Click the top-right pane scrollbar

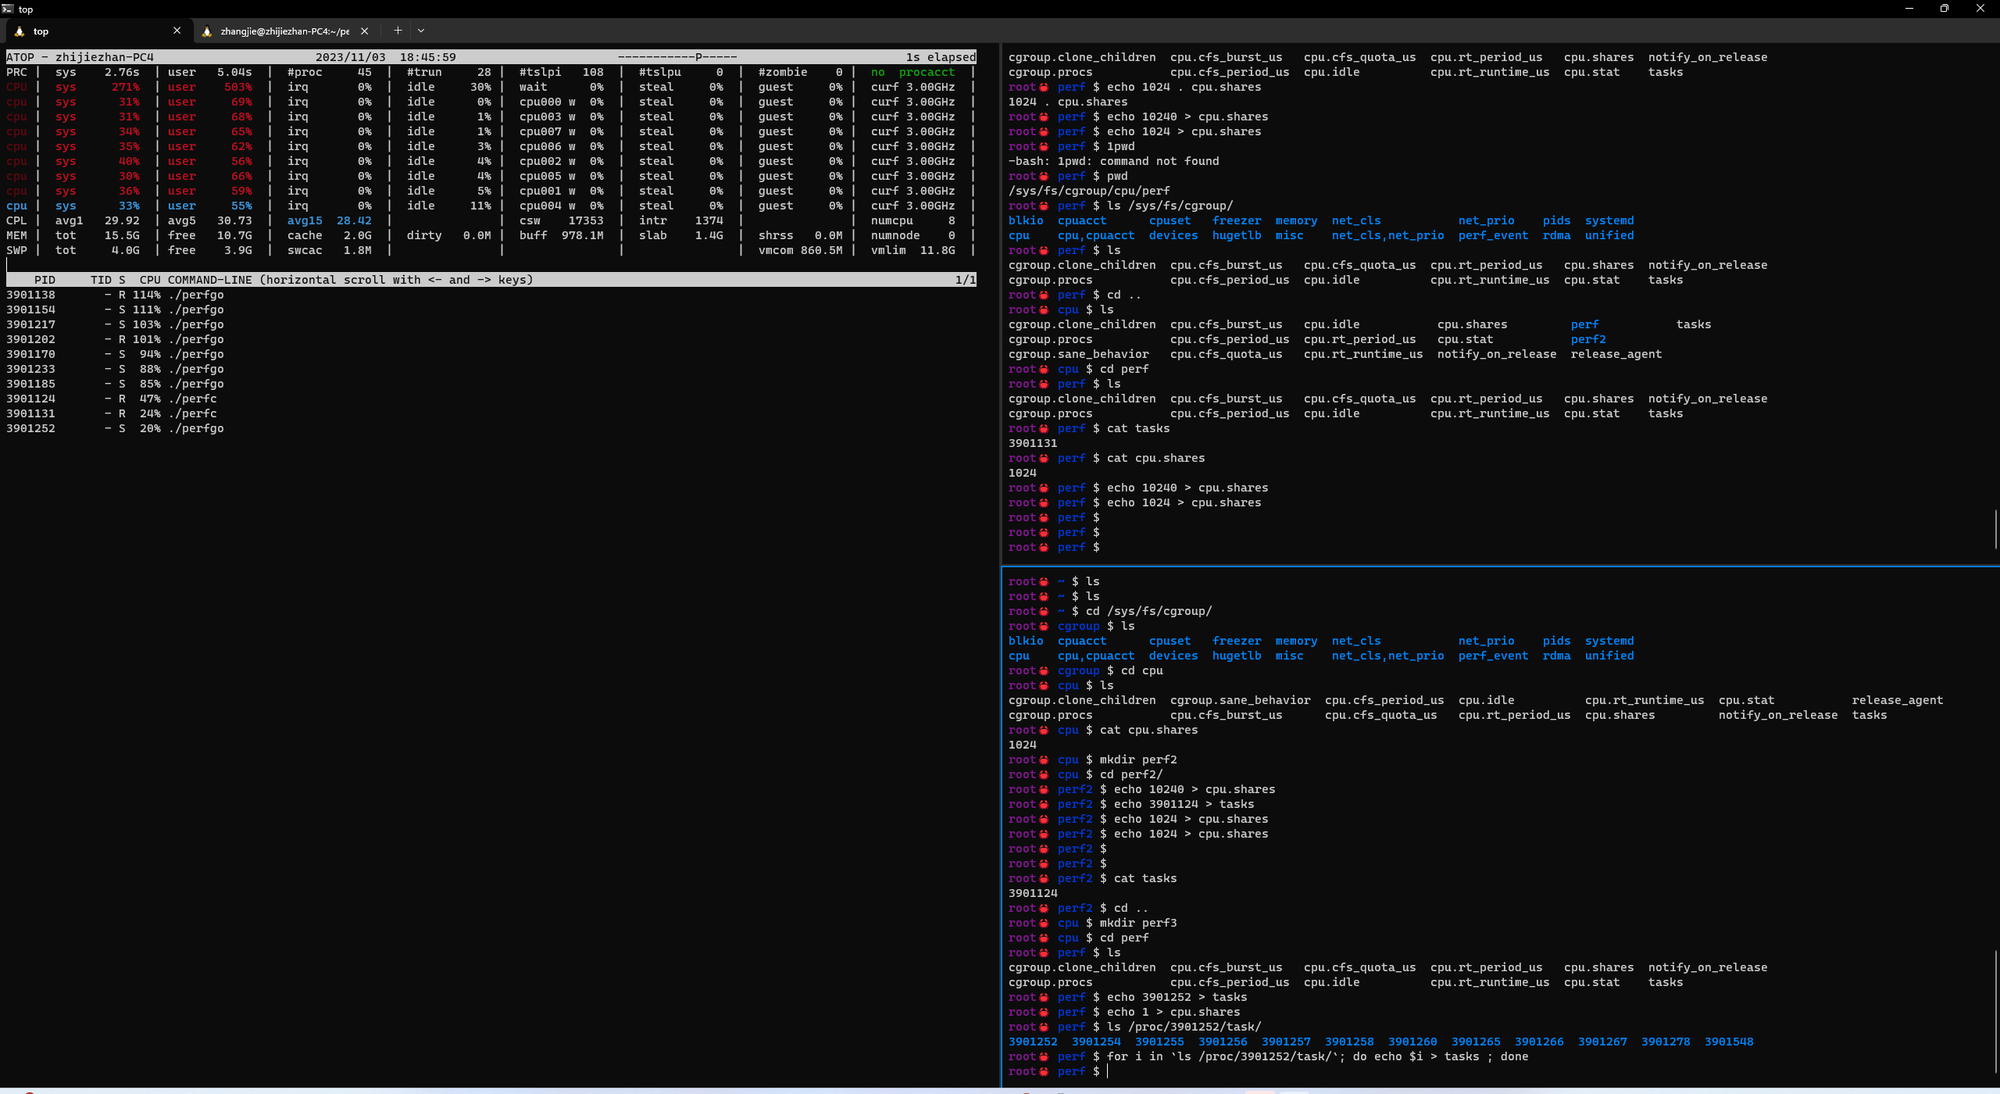[1995, 528]
